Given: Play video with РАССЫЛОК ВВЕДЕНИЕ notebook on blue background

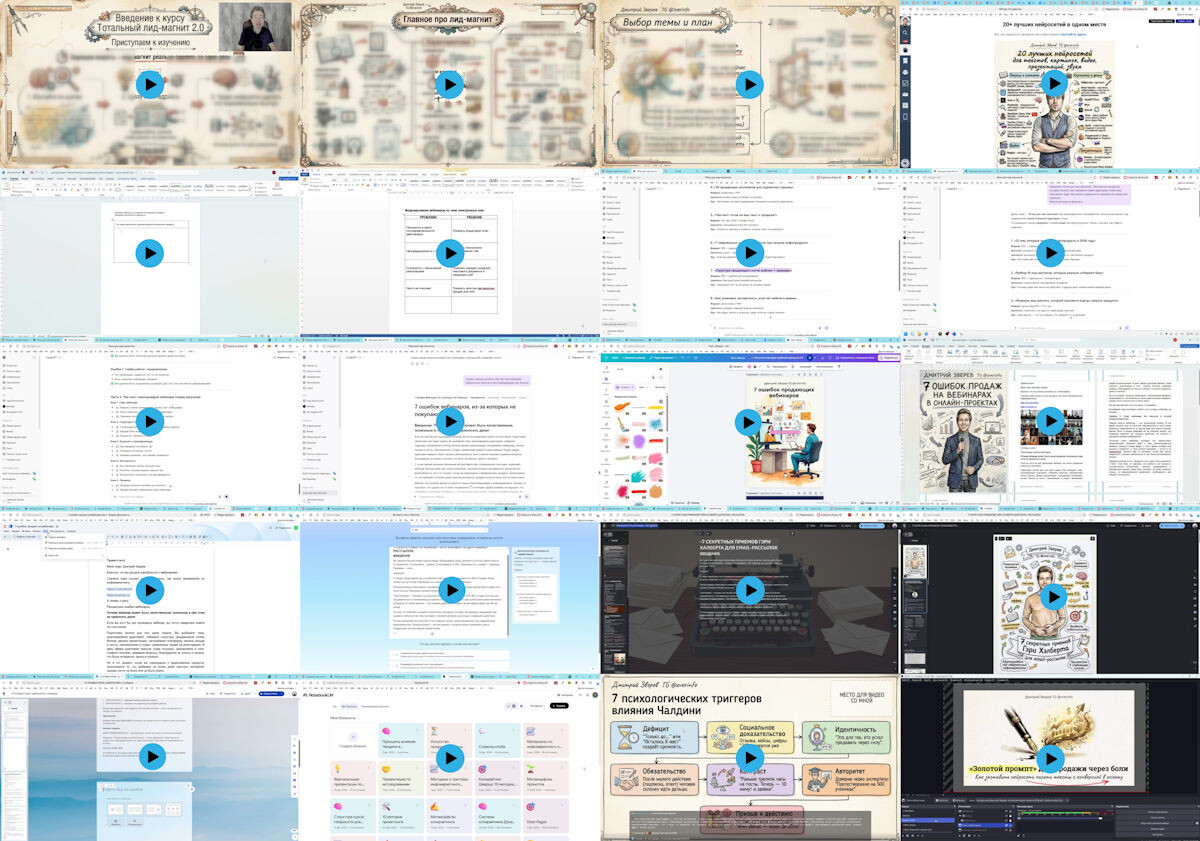Looking at the screenshot, I should pyautogui.click(x=450, y=589).
